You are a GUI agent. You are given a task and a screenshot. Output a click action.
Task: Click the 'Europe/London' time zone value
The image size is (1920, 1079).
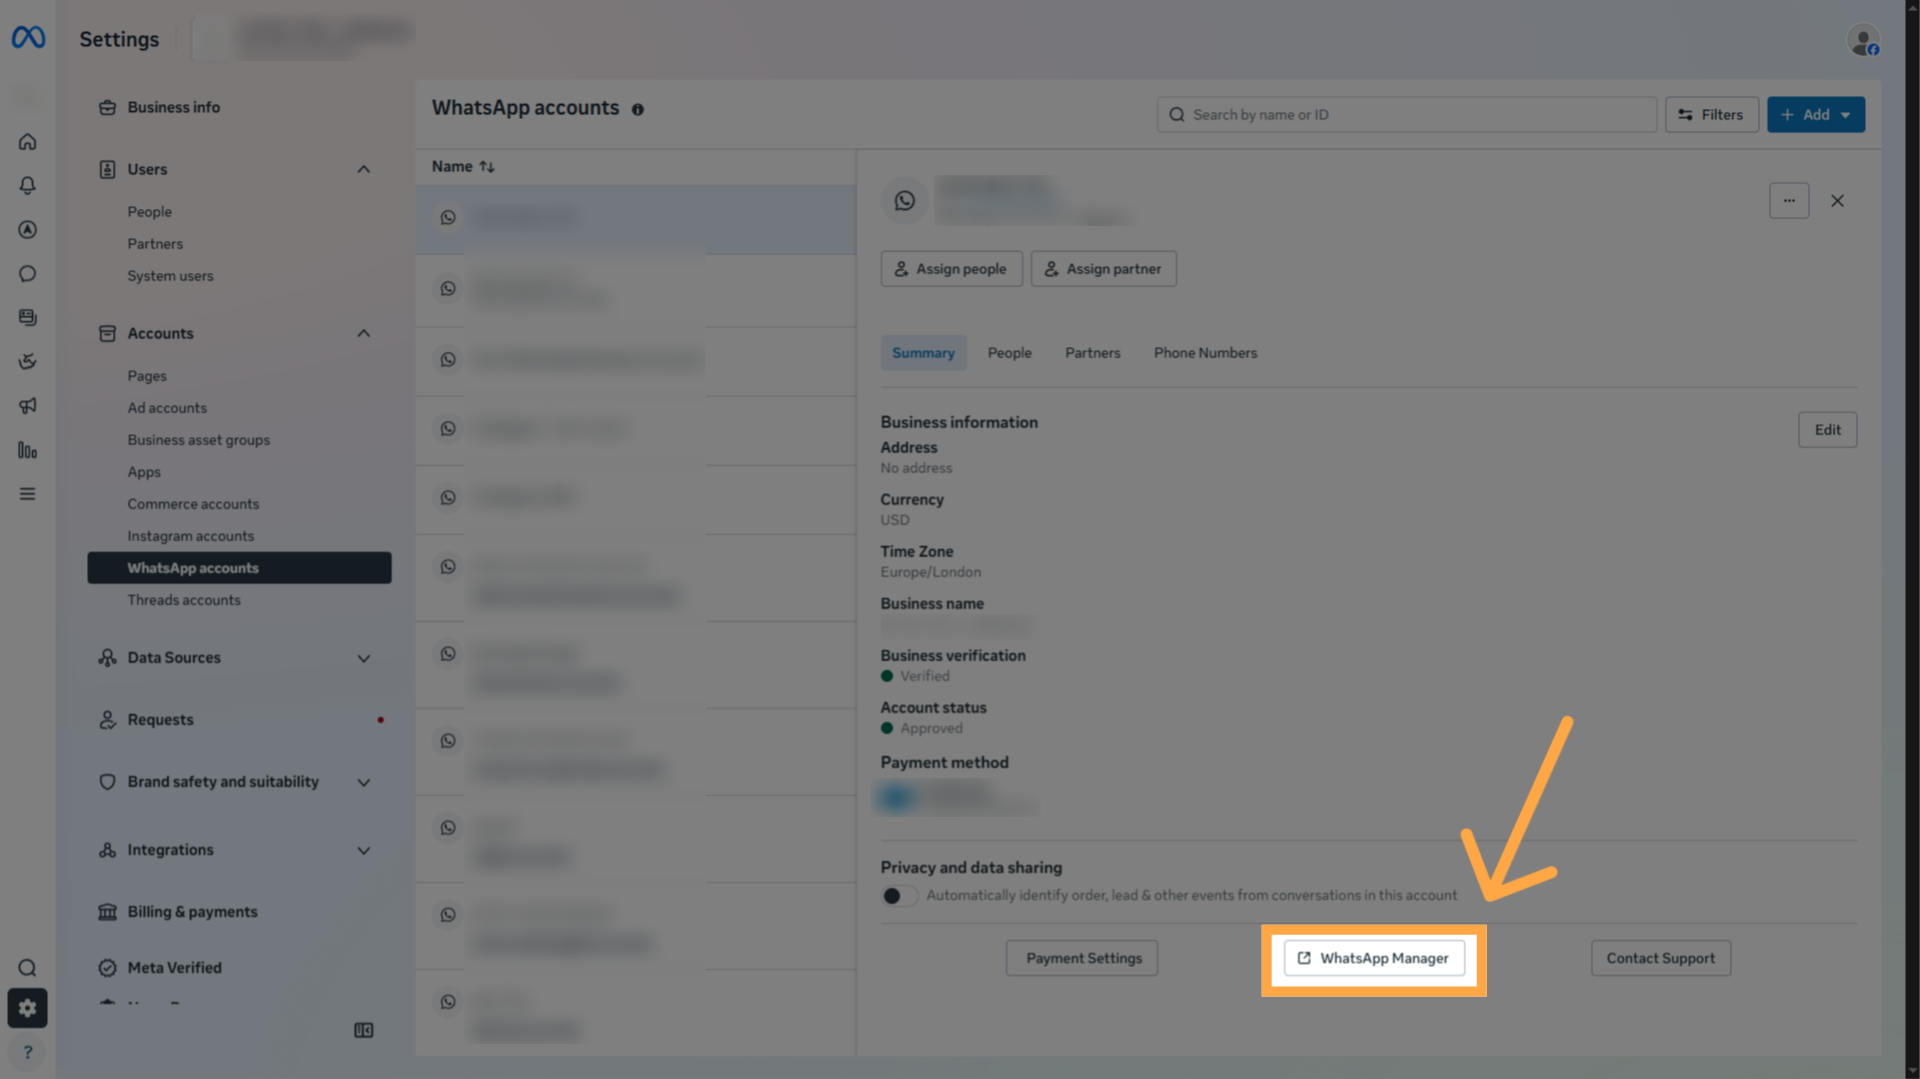[930, 572]
